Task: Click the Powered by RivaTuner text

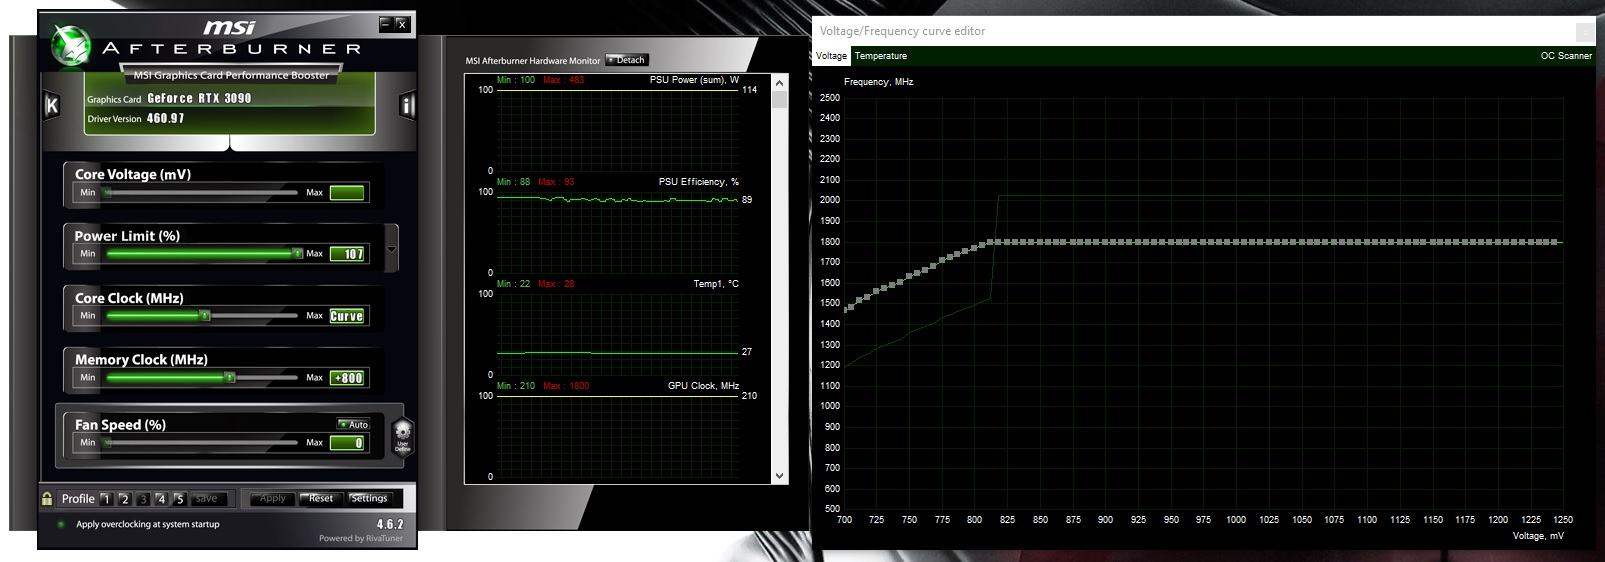Action: (361, 538)
